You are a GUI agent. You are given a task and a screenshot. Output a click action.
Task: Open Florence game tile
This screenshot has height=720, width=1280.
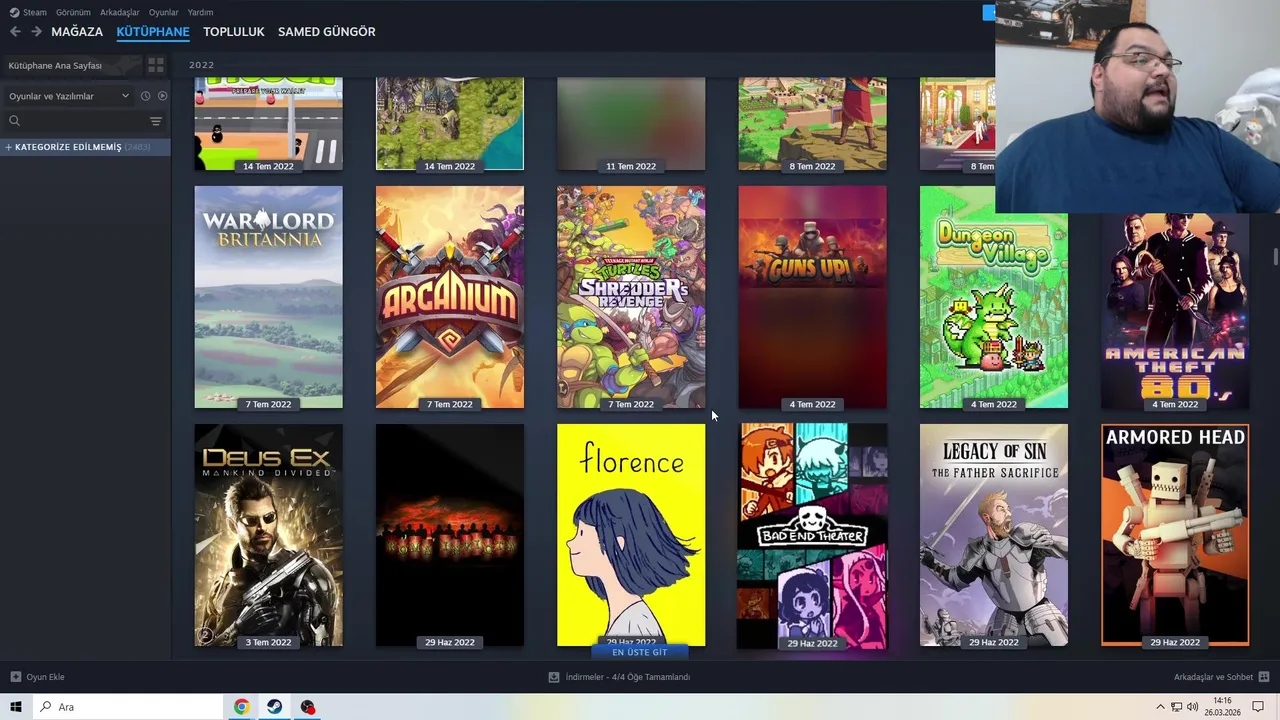point(631,535)
